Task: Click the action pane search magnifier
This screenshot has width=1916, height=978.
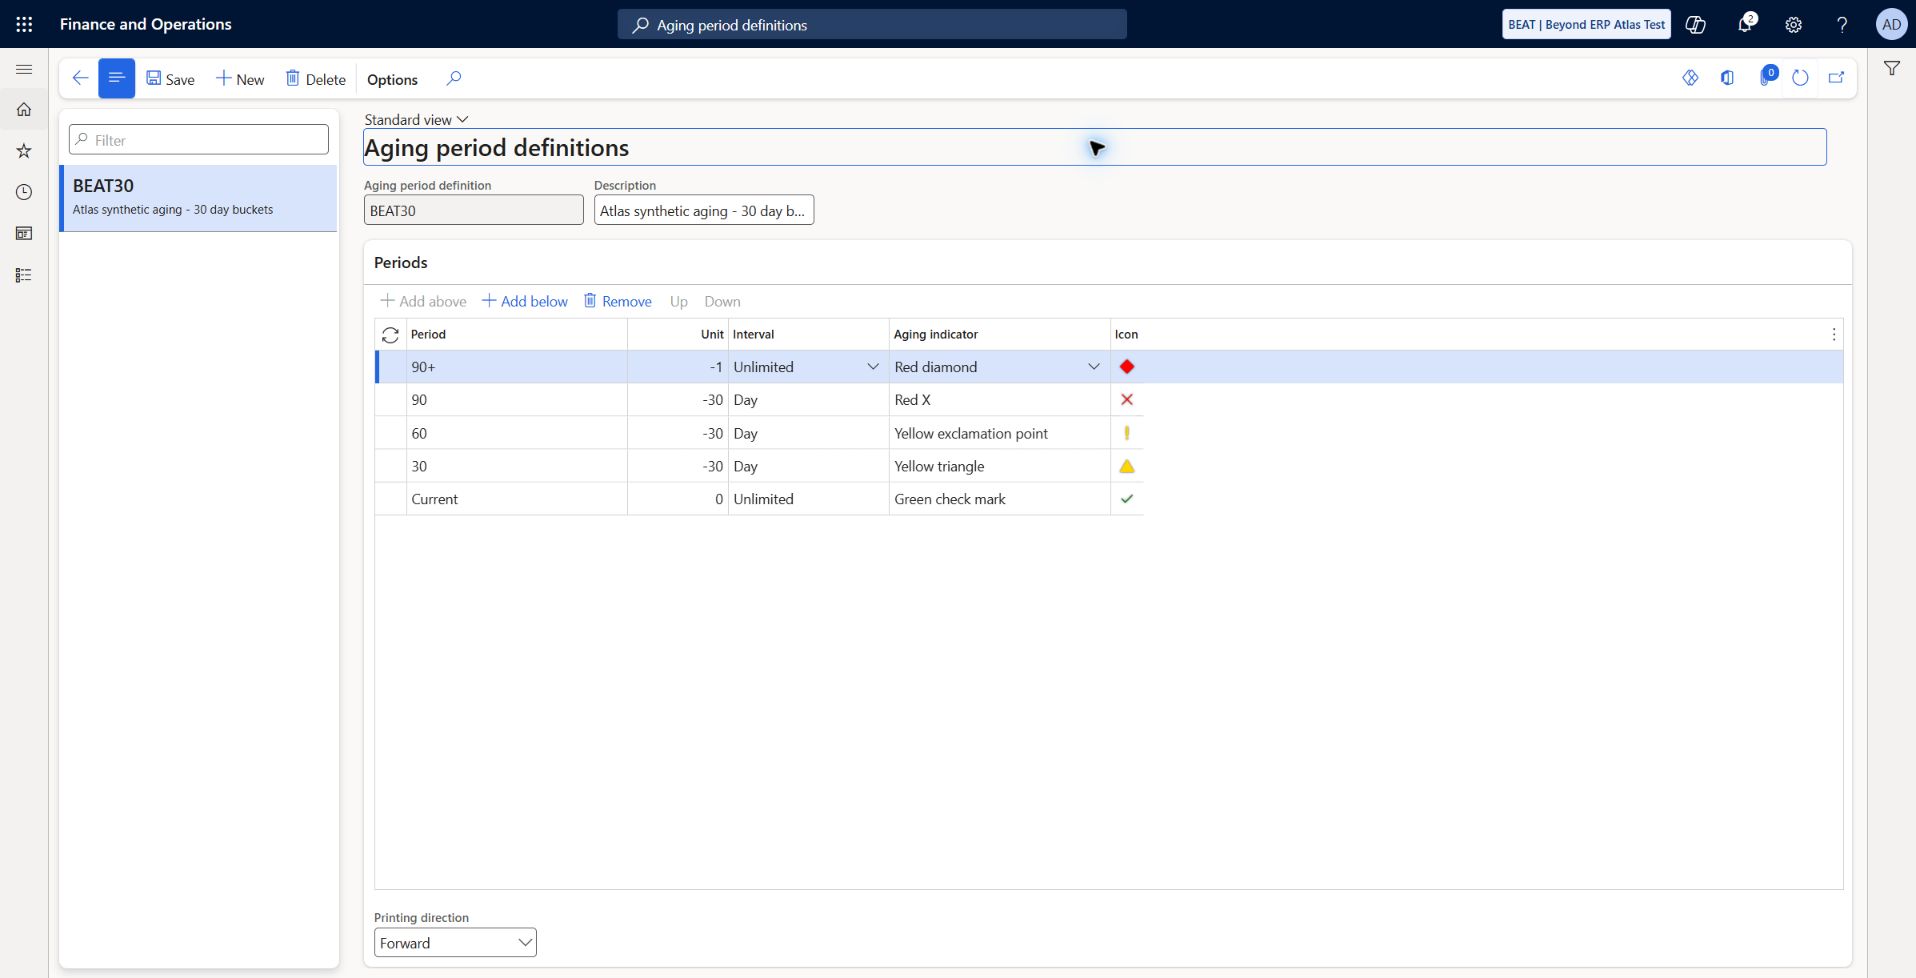Action: pos(454,78)
